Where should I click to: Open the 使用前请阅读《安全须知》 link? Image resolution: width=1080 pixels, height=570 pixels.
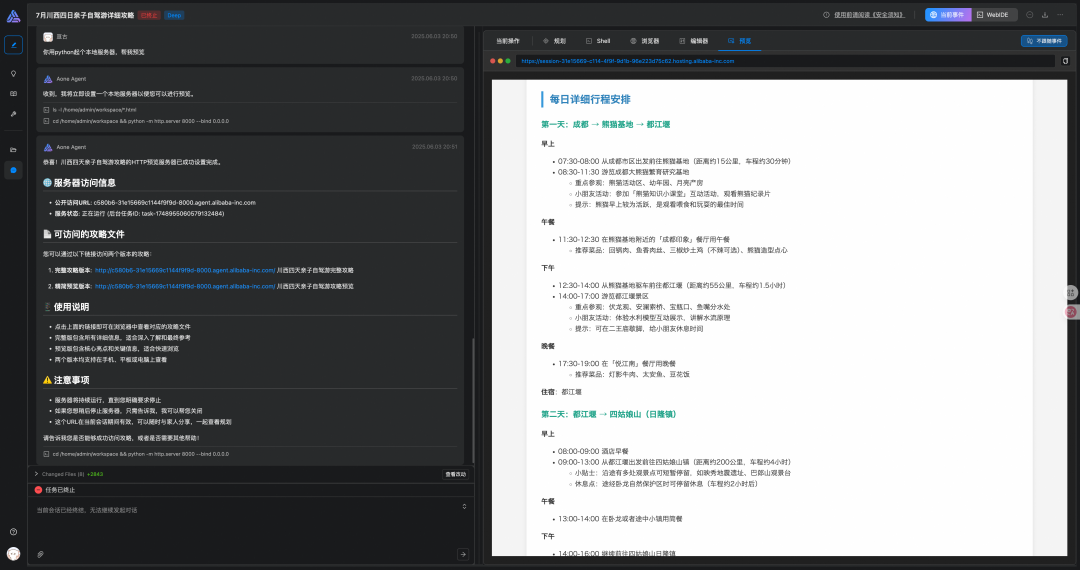(x=868, y=15)
